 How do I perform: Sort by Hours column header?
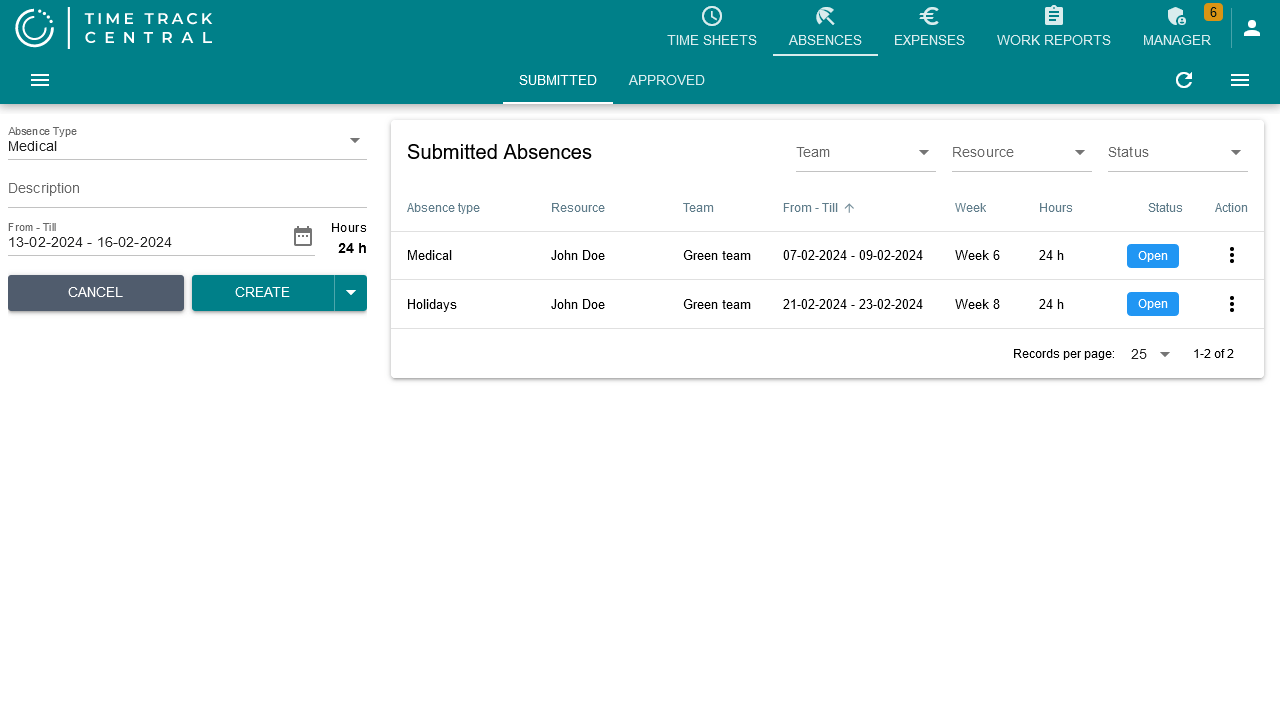pyautogui.click(x=1056, y=208)
